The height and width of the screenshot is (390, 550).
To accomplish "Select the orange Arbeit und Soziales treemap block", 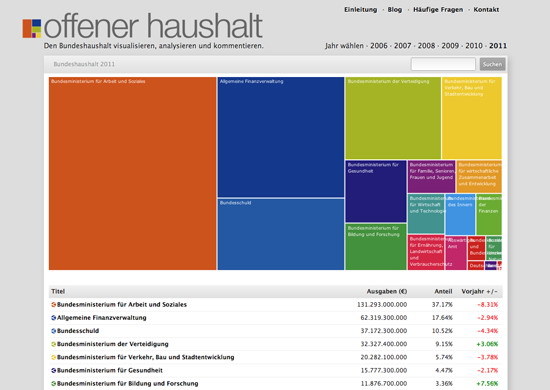I will pyautogui.click(x=133, y=174).
